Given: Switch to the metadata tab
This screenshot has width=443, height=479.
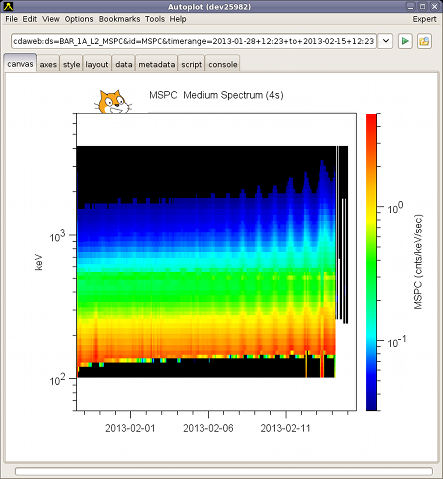Looking at the screenshot, I should click(157, 64).
